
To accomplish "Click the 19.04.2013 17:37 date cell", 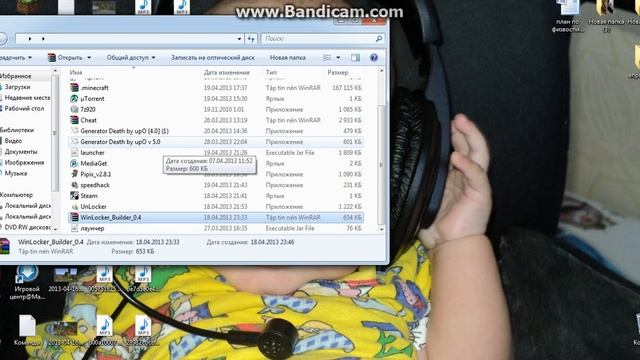I will (x=226, y=88).
